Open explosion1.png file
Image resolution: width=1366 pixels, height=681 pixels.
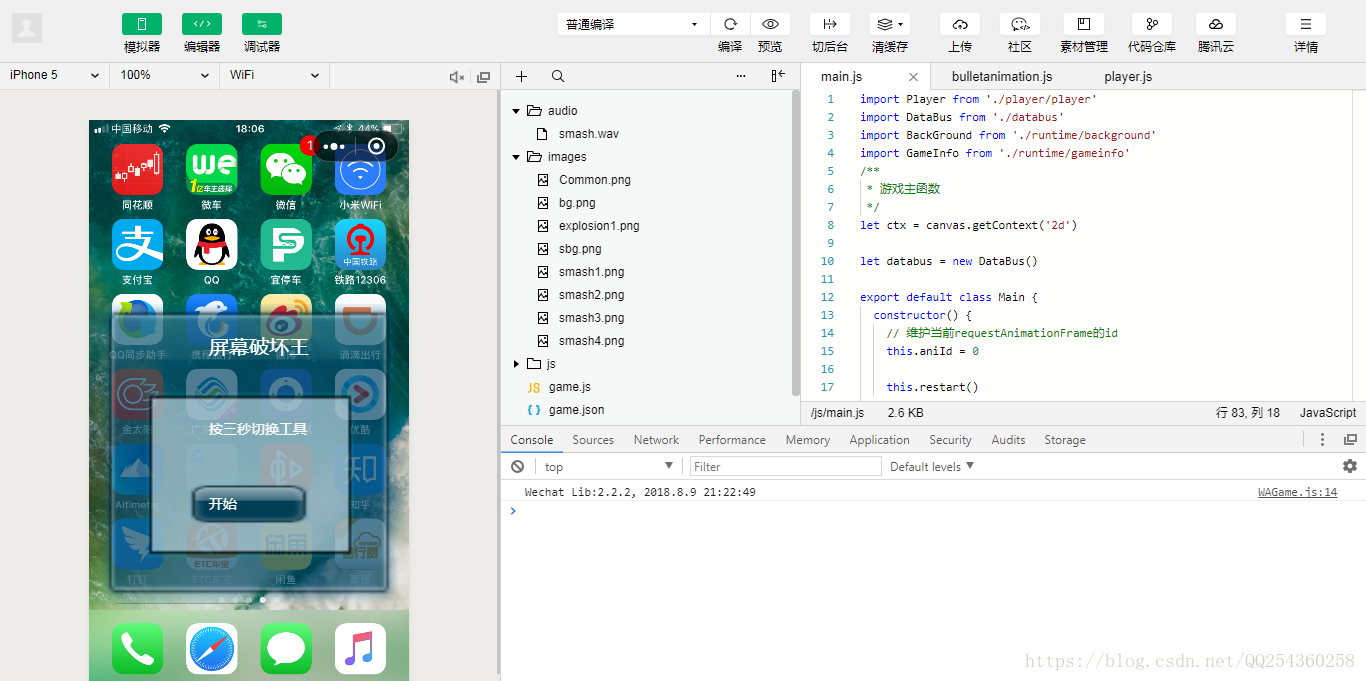tap(599, 226)
